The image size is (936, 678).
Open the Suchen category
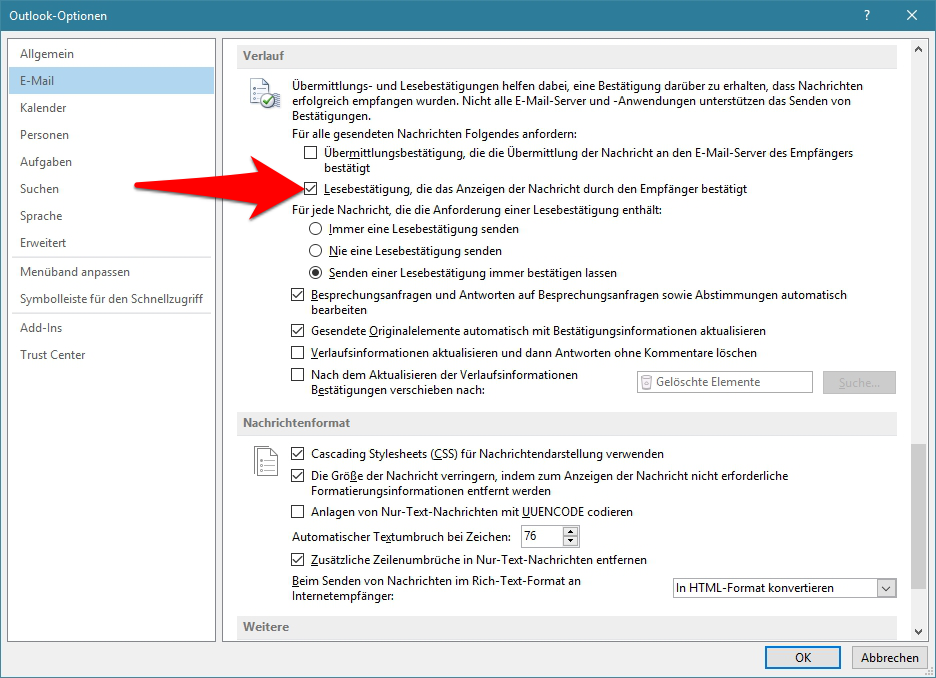112,189
